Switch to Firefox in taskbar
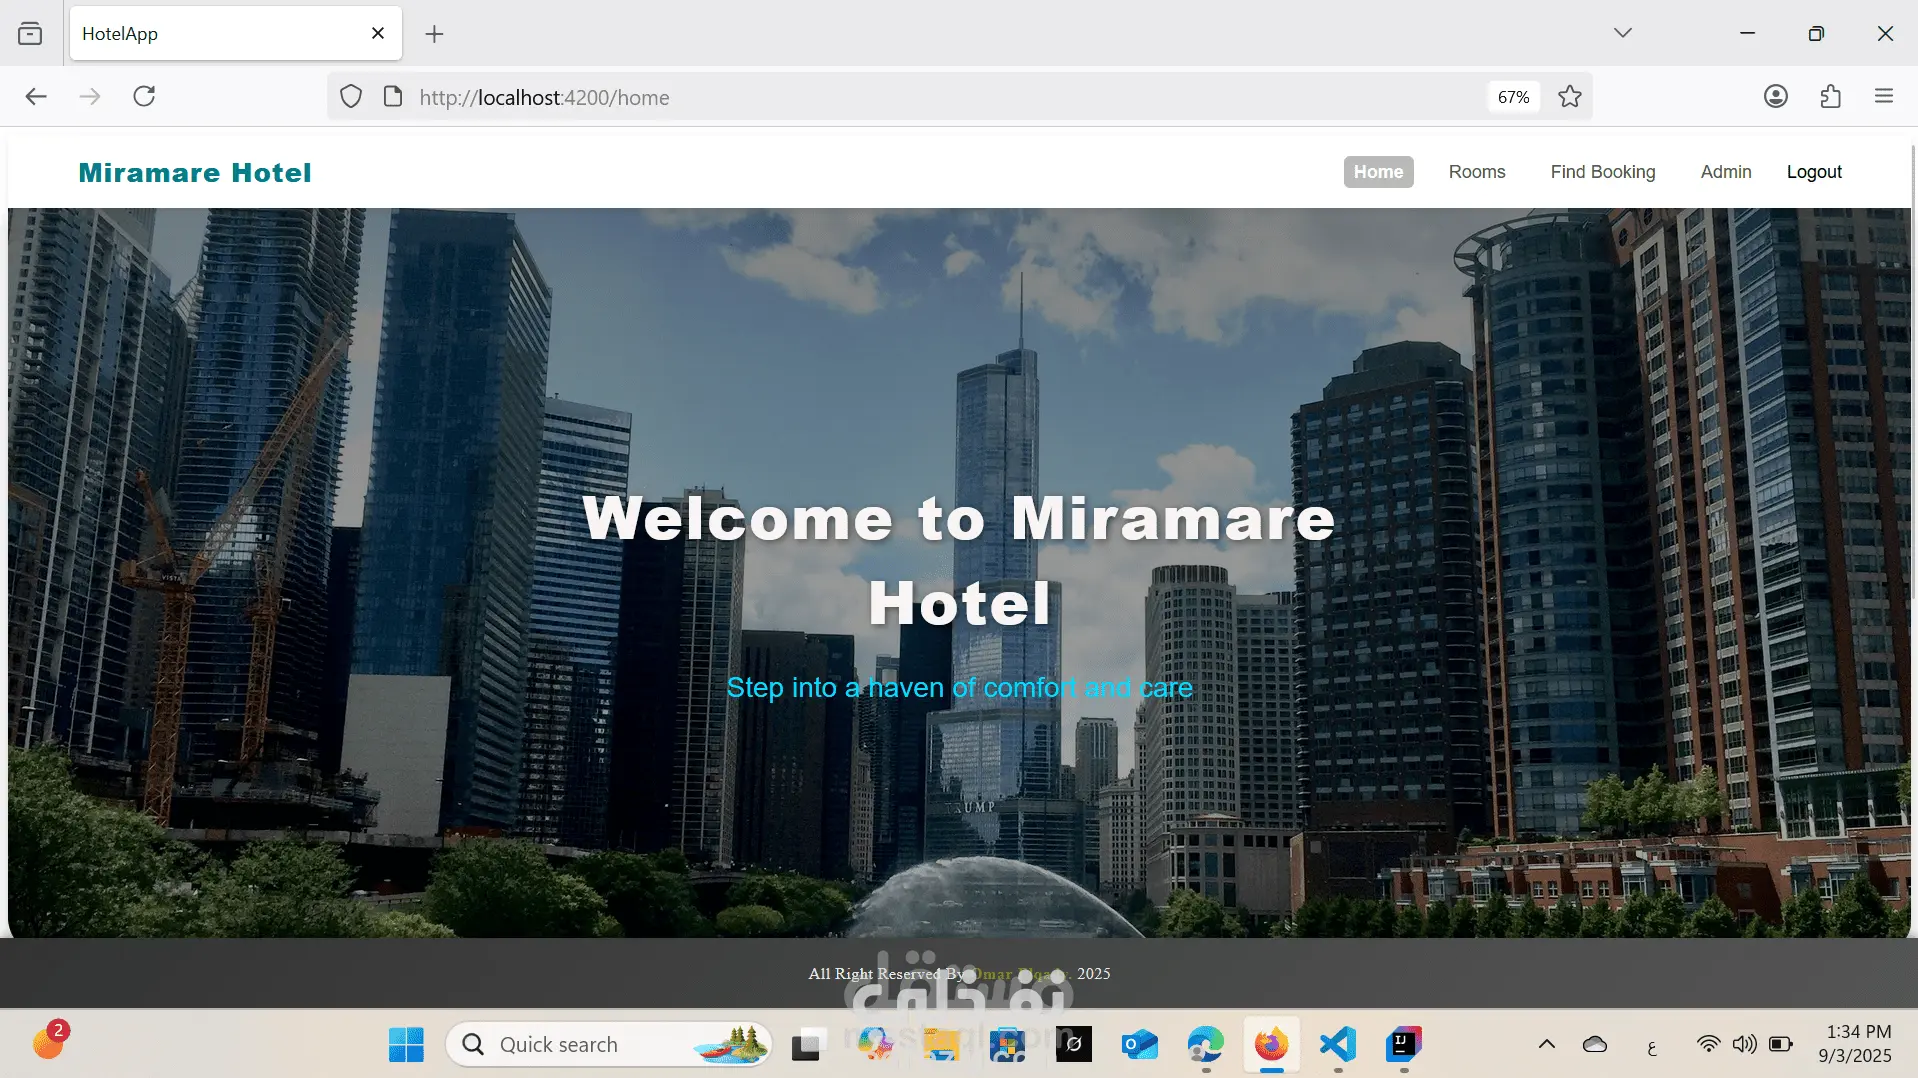The image size is (1918, 1078). click(1271, 1045)
